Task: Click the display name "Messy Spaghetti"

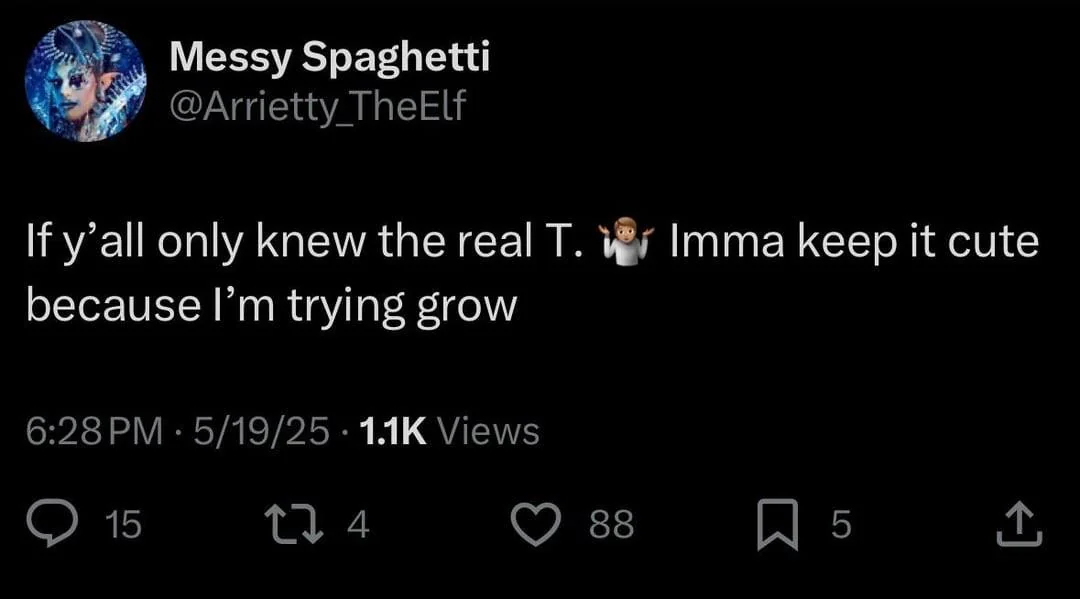Action: pyautogui.click(x=329, y=58)
